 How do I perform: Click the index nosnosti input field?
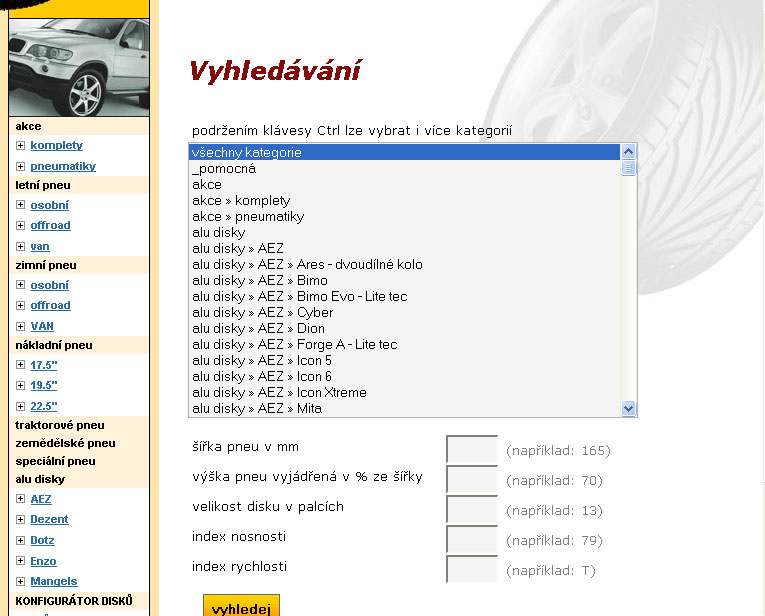pyautogui.click(x=472, y=539)
